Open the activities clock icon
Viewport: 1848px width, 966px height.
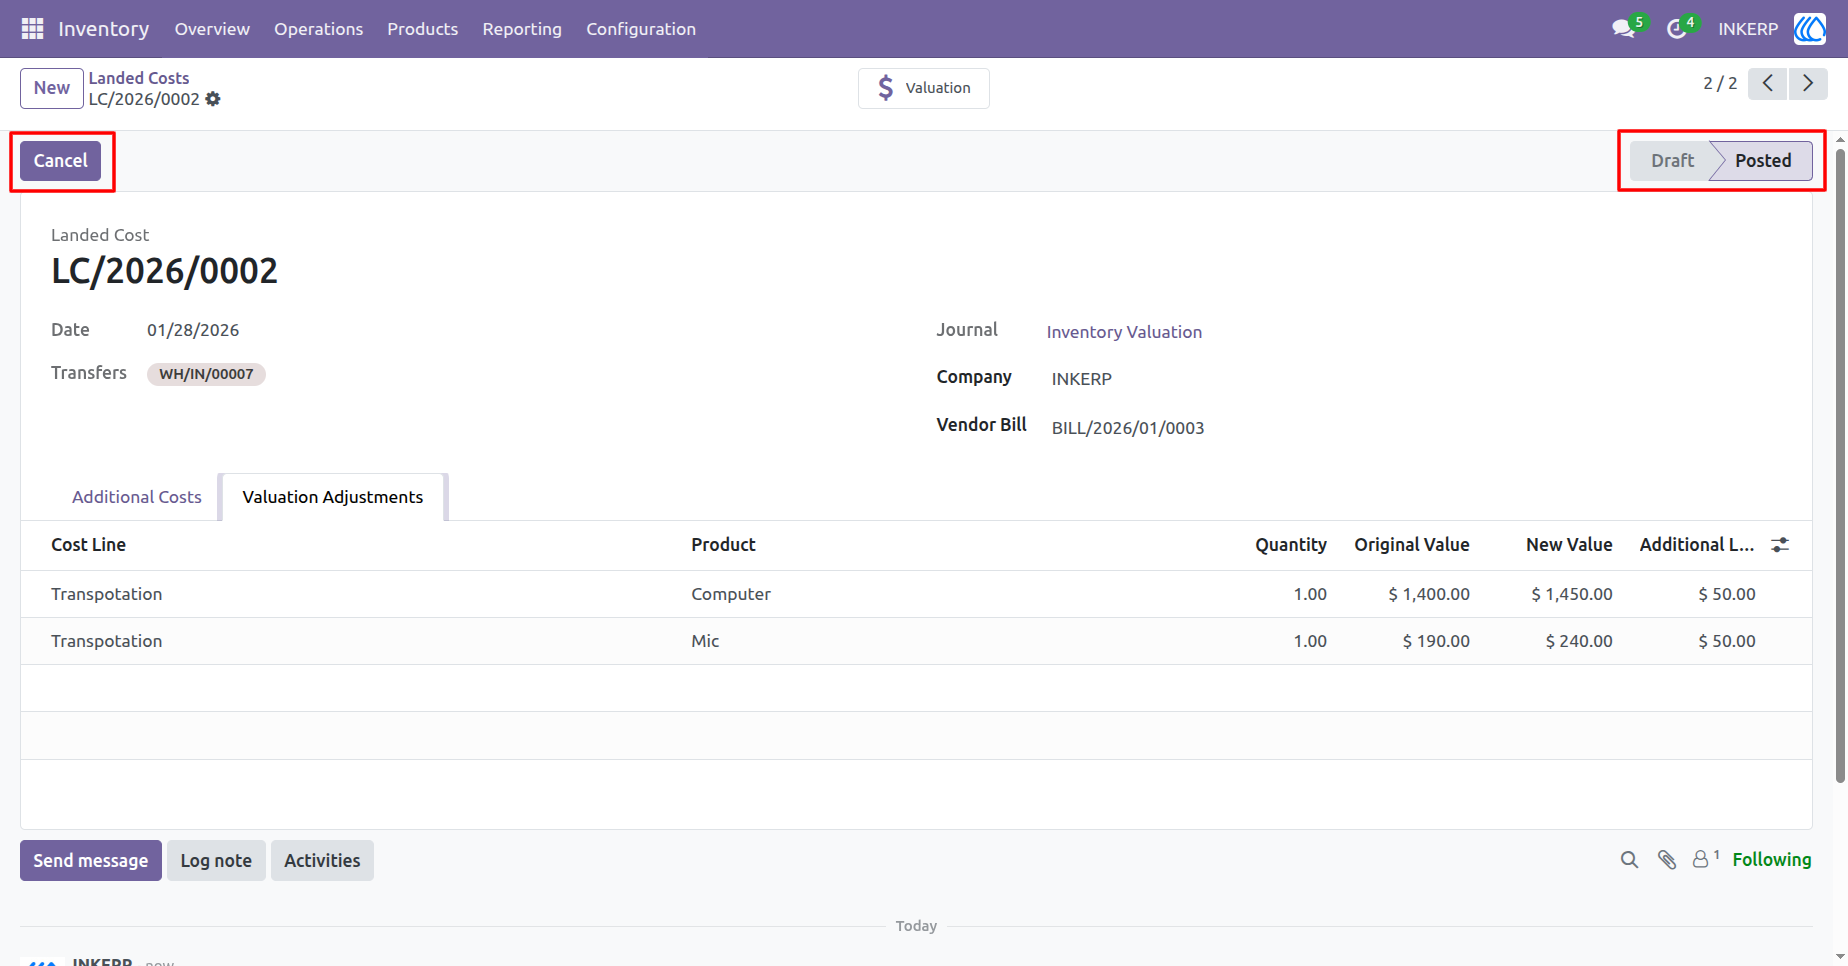pos(1677,29)
